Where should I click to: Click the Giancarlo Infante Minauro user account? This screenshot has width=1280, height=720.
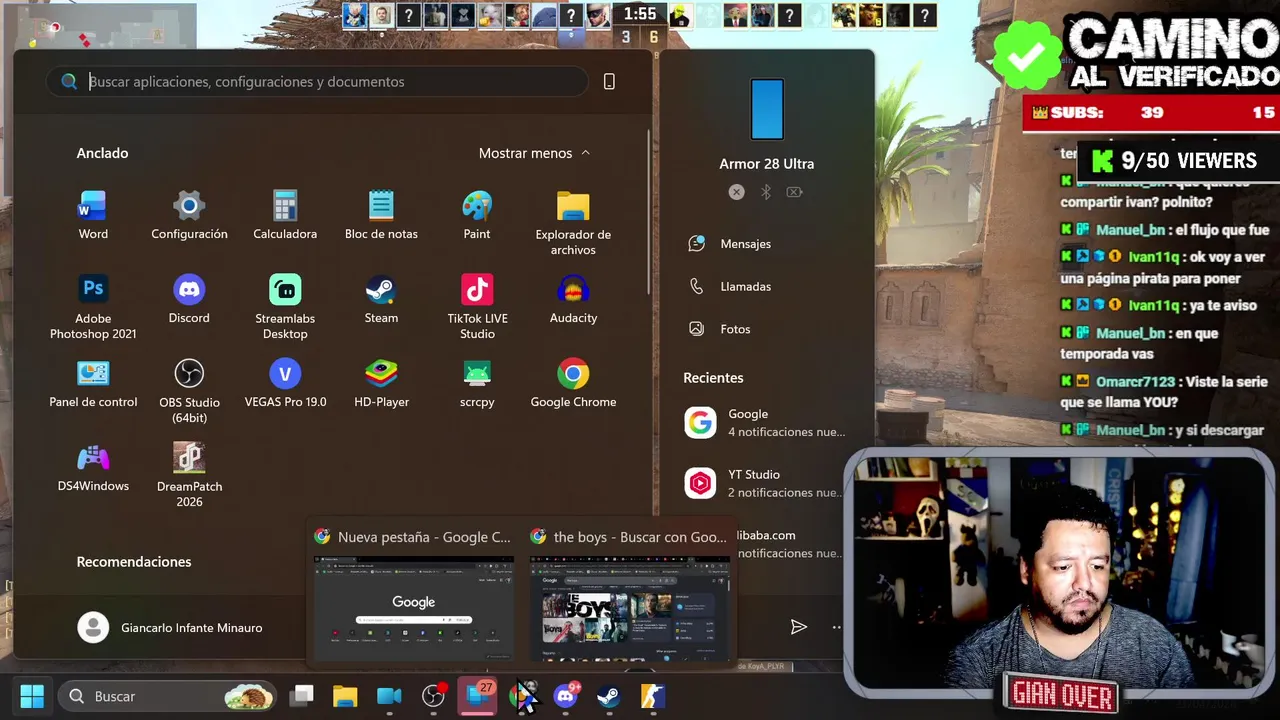(x=170, y=628)
